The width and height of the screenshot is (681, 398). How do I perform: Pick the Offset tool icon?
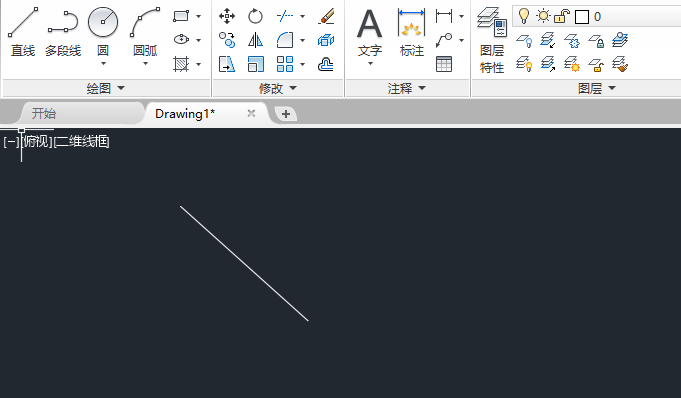pos(326,64)
